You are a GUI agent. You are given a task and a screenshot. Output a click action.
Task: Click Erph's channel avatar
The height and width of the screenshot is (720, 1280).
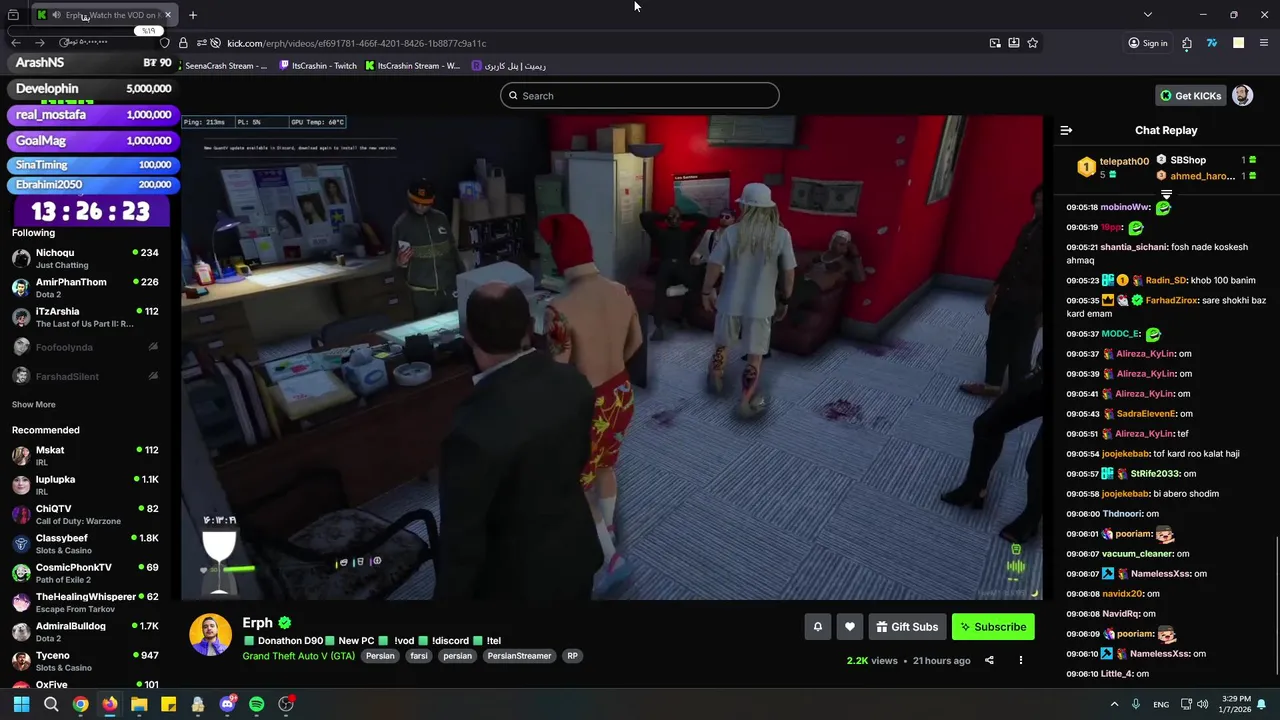click(x=211, y=635)
